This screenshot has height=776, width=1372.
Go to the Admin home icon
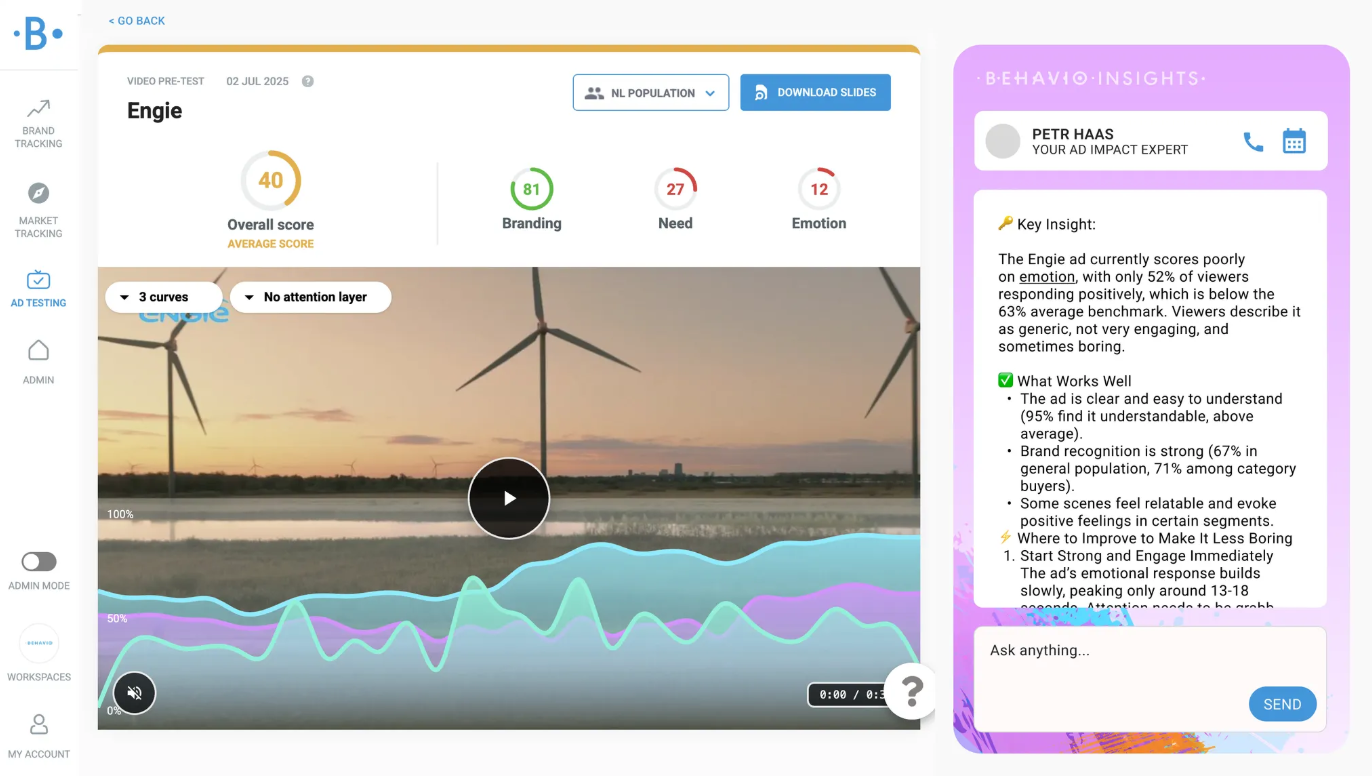pyautogui.click(x=38, y=350)
